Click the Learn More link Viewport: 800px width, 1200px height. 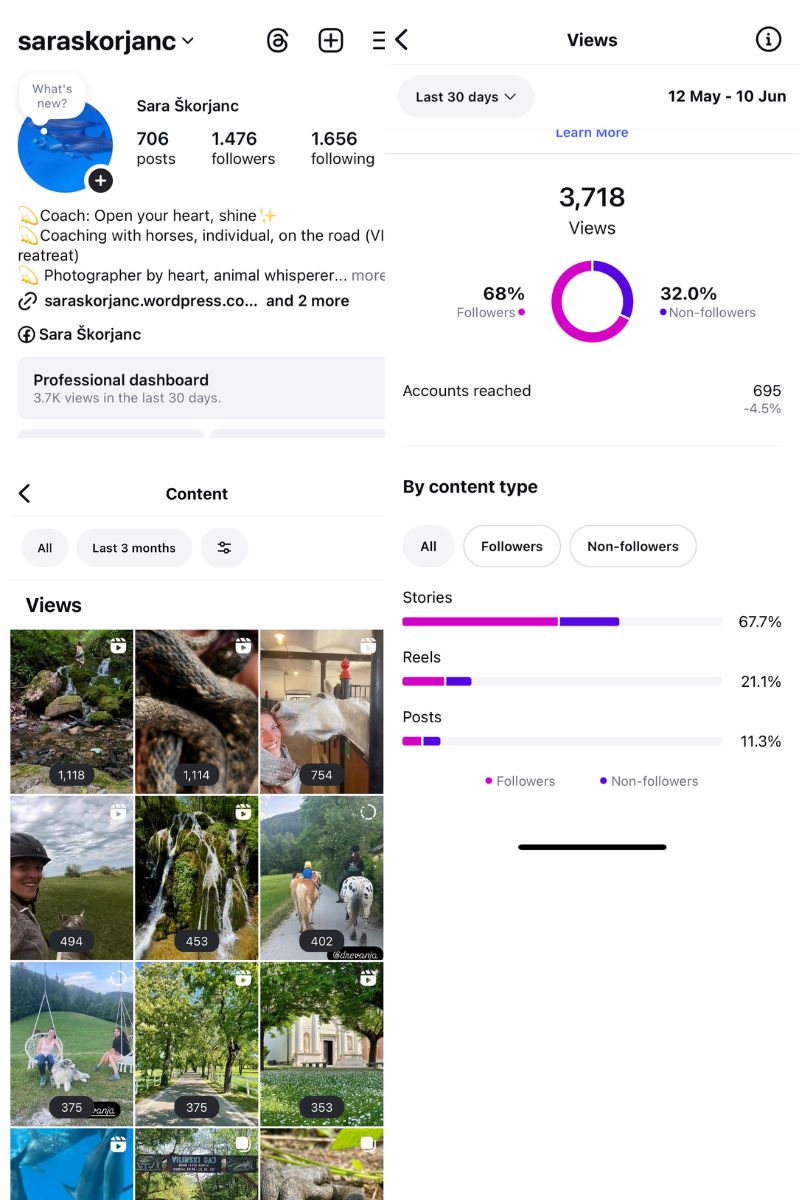coord(592,133)
